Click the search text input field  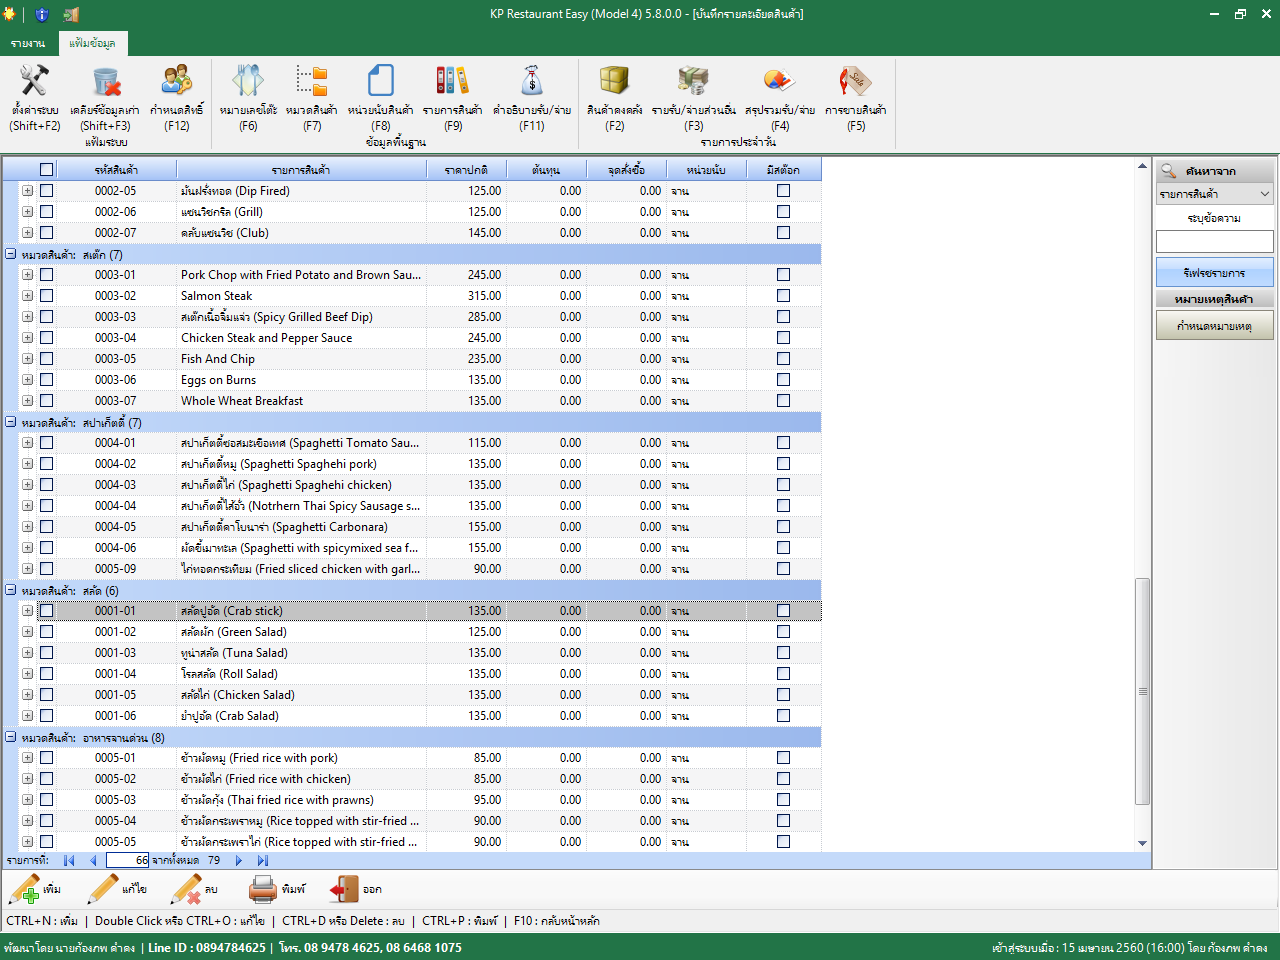[1215, 241]
